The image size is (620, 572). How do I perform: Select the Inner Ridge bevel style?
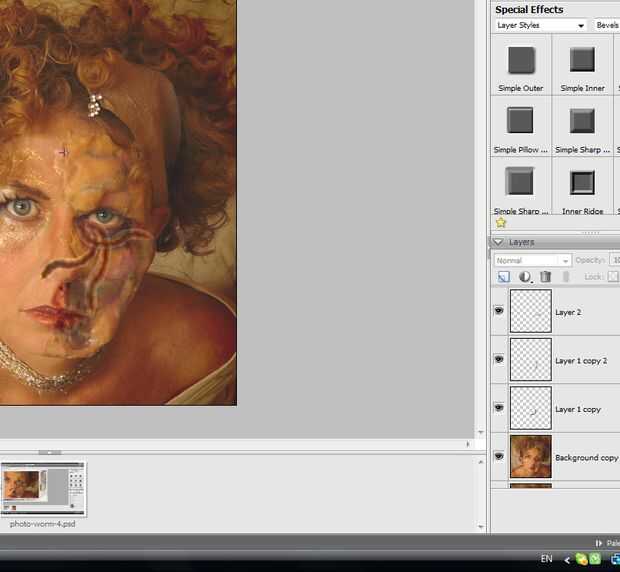pos(582,183)
